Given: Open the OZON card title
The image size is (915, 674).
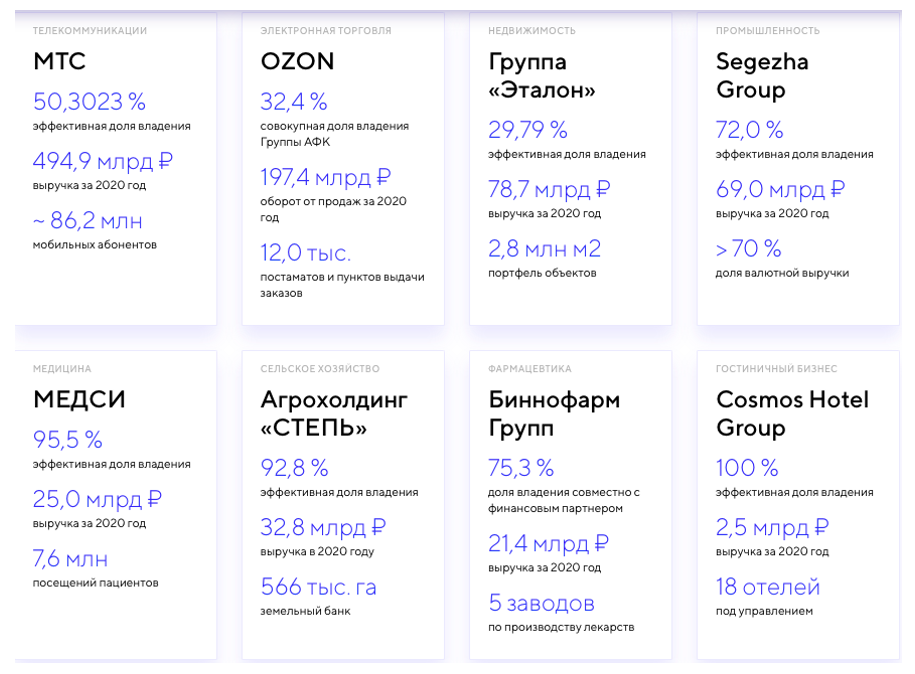Looking at the screenshot, I should pyautogui.click(x=297, y=62).
